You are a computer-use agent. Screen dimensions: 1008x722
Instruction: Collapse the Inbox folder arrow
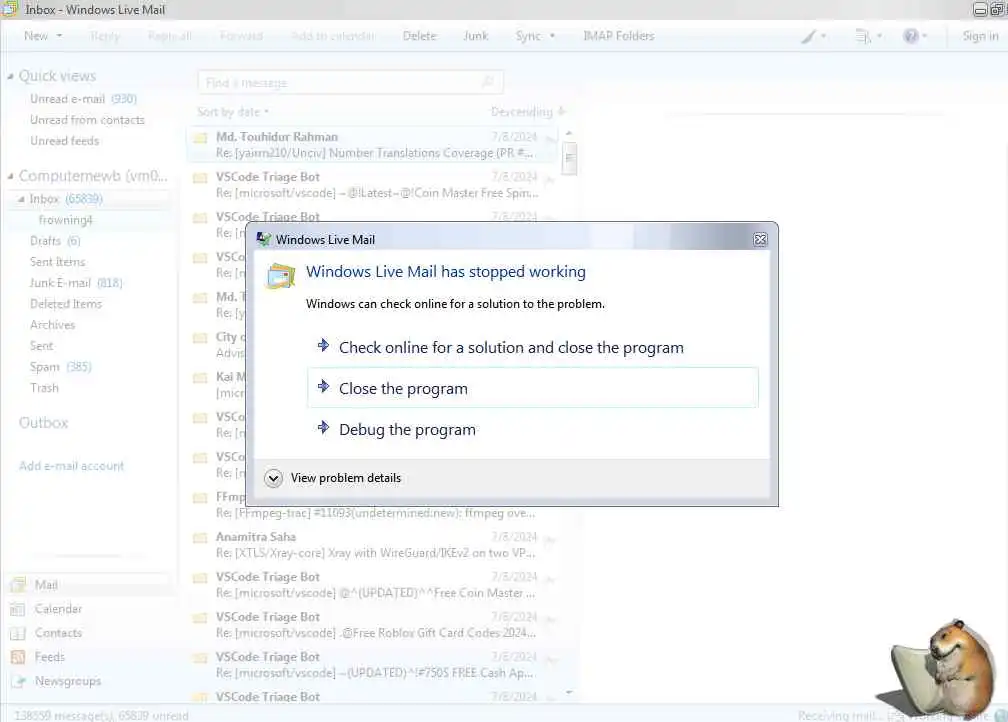click(x=21, y=199)
